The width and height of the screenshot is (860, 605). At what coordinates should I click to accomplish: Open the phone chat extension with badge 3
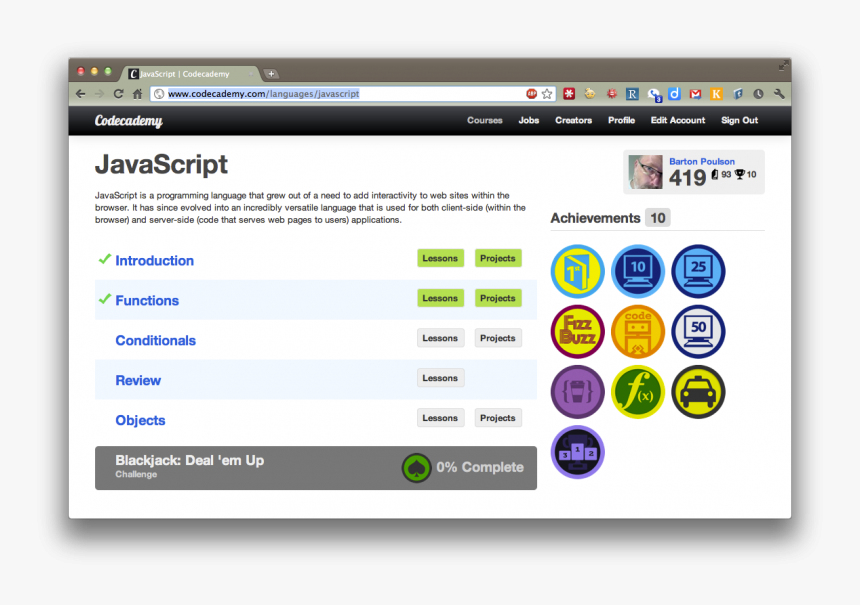tap(654, 95)
